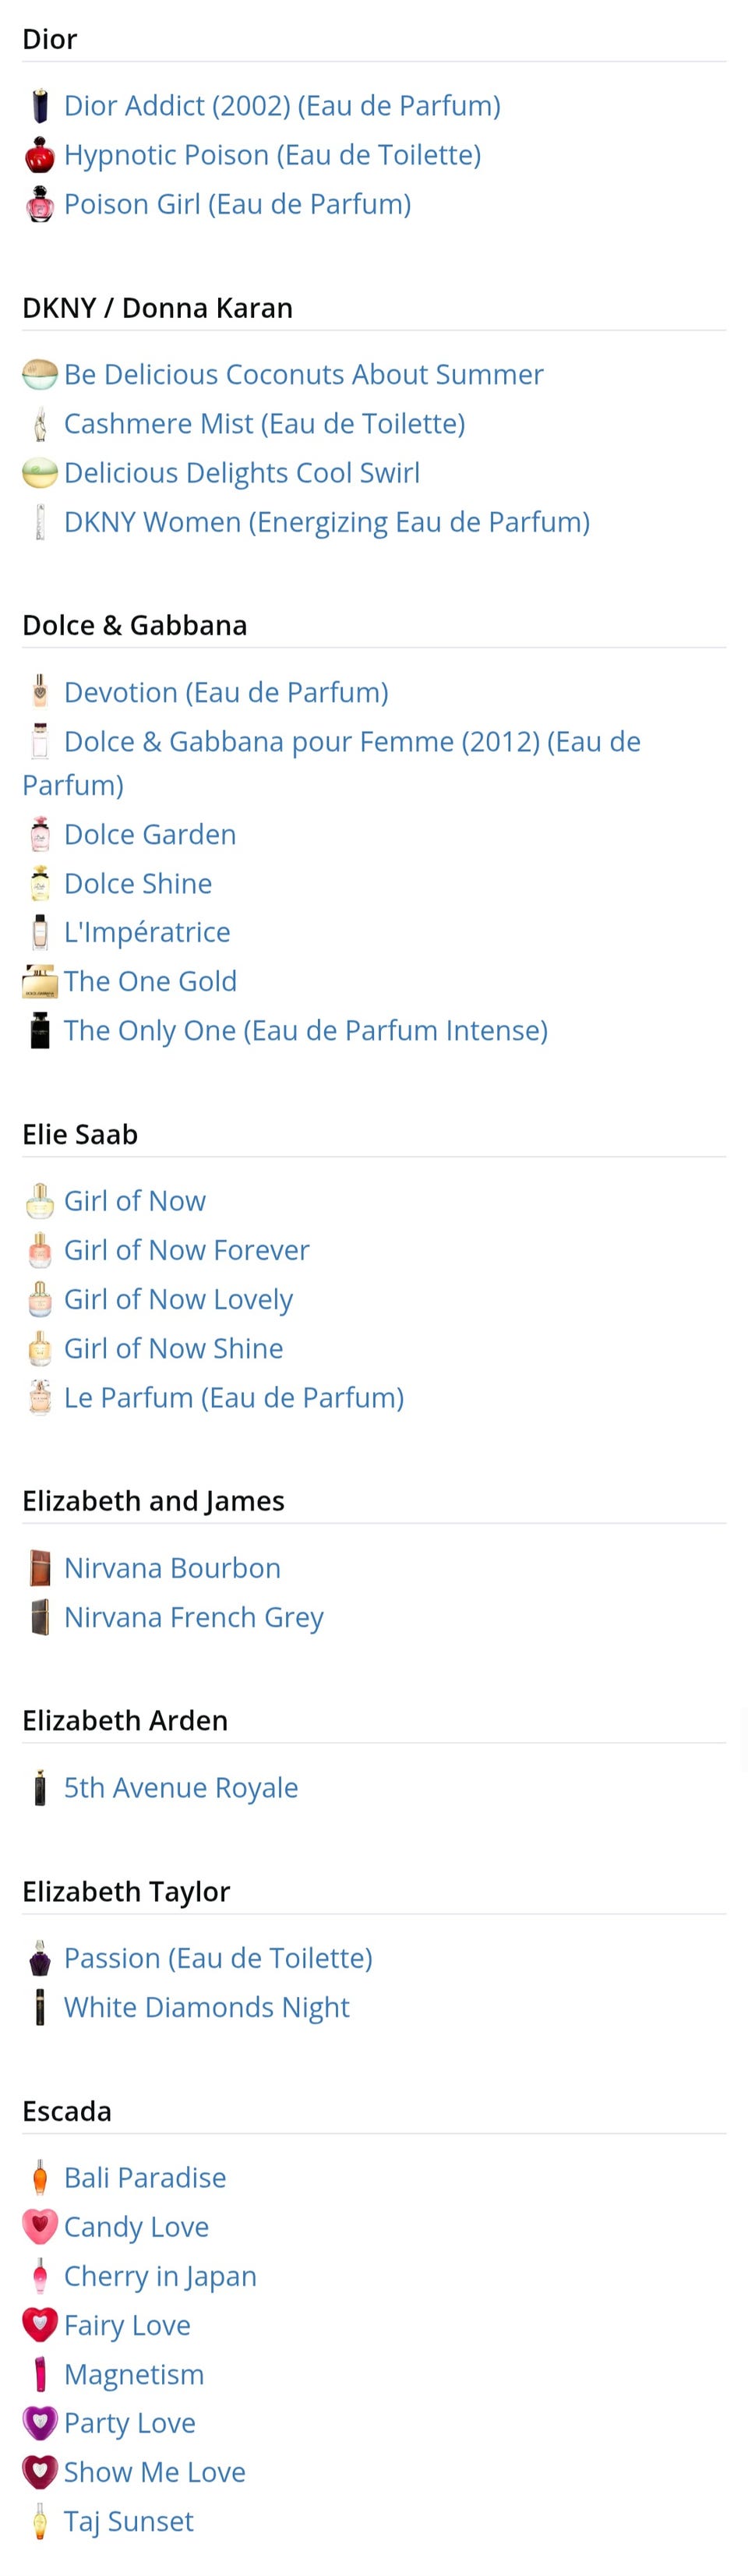Image resolution: width=748 pixels, height=2576 pixels.
Task: Click the Passion purple bottle icon
Action: pyautogui.click(x=39, y=1957)
